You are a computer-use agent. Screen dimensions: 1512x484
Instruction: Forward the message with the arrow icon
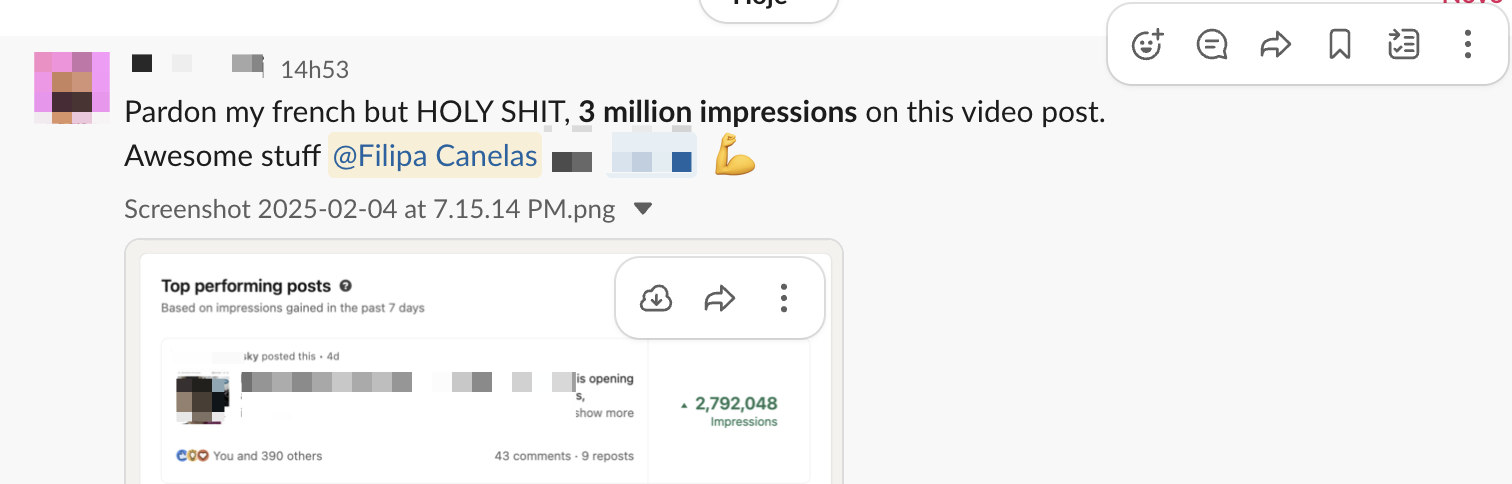coord(1275,45)
